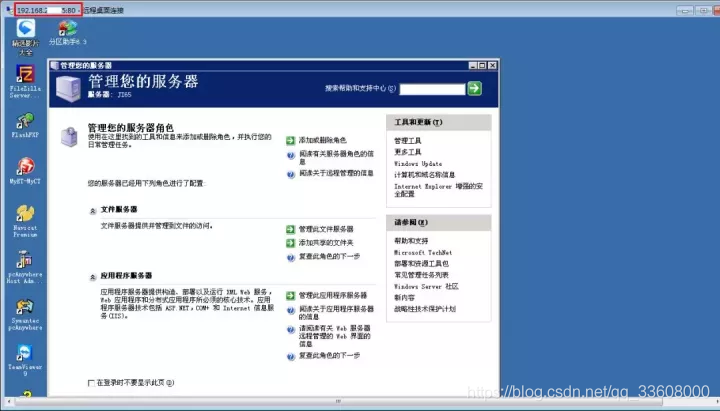Click the remote desktop connection title icon
720x411 pixels.
coord(9,10)
